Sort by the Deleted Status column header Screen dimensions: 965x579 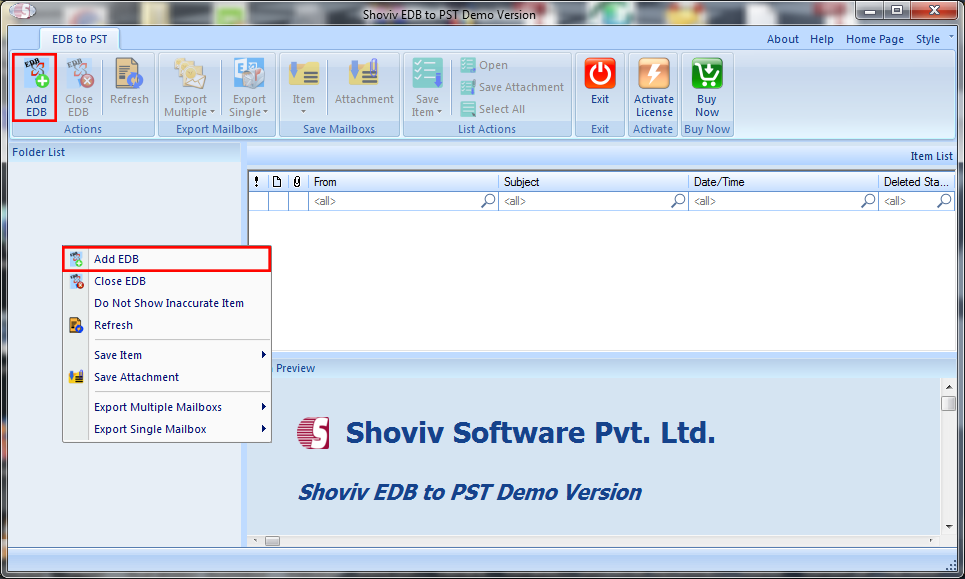pos(916,182)
